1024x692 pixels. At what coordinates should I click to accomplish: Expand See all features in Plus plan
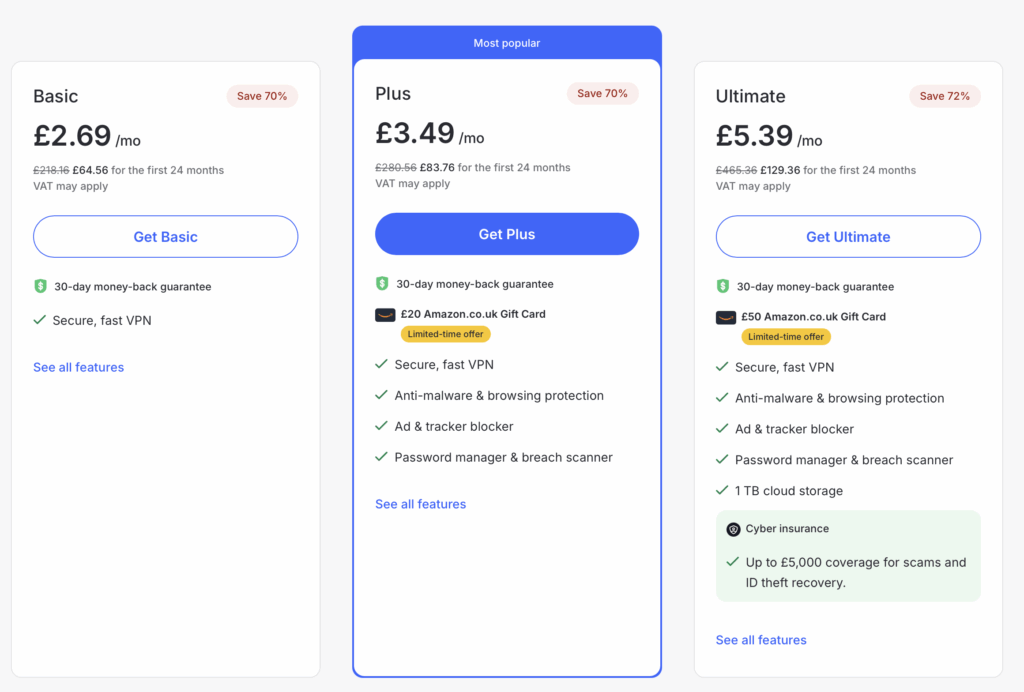(421, 504)
